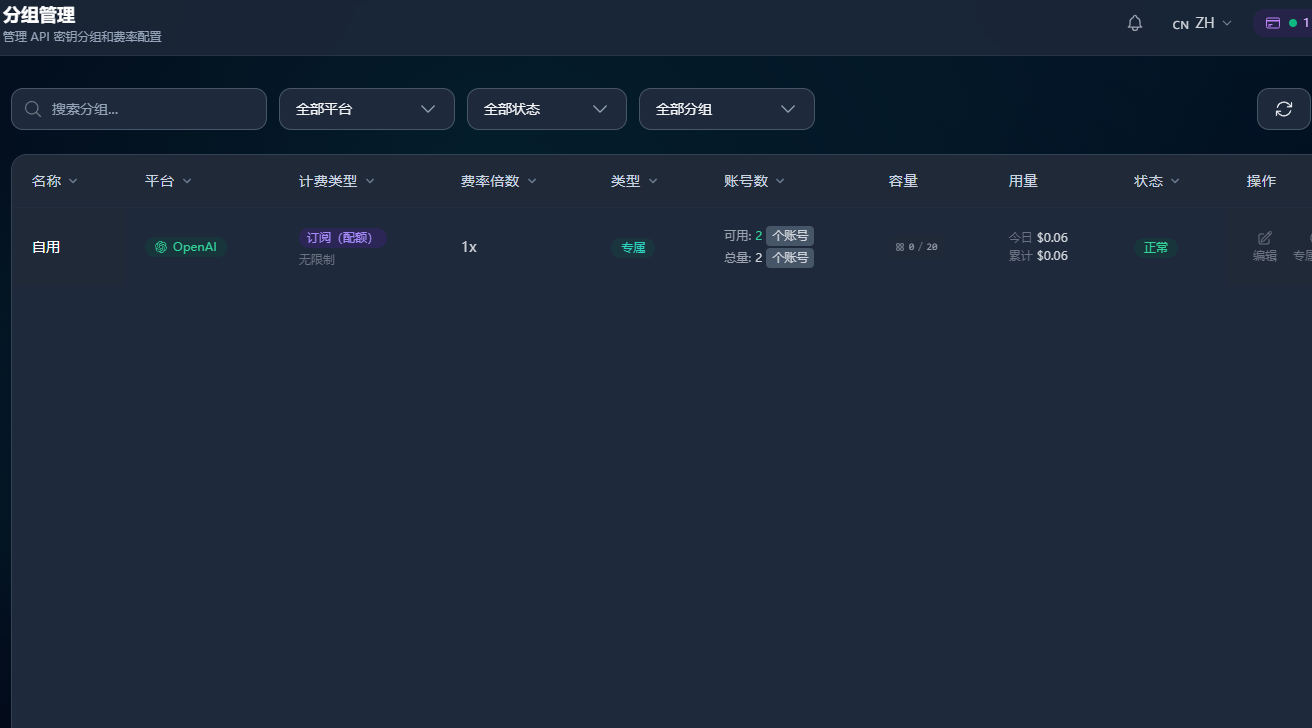Focus the 搜索分组 search field

click(x=139, y=109)
